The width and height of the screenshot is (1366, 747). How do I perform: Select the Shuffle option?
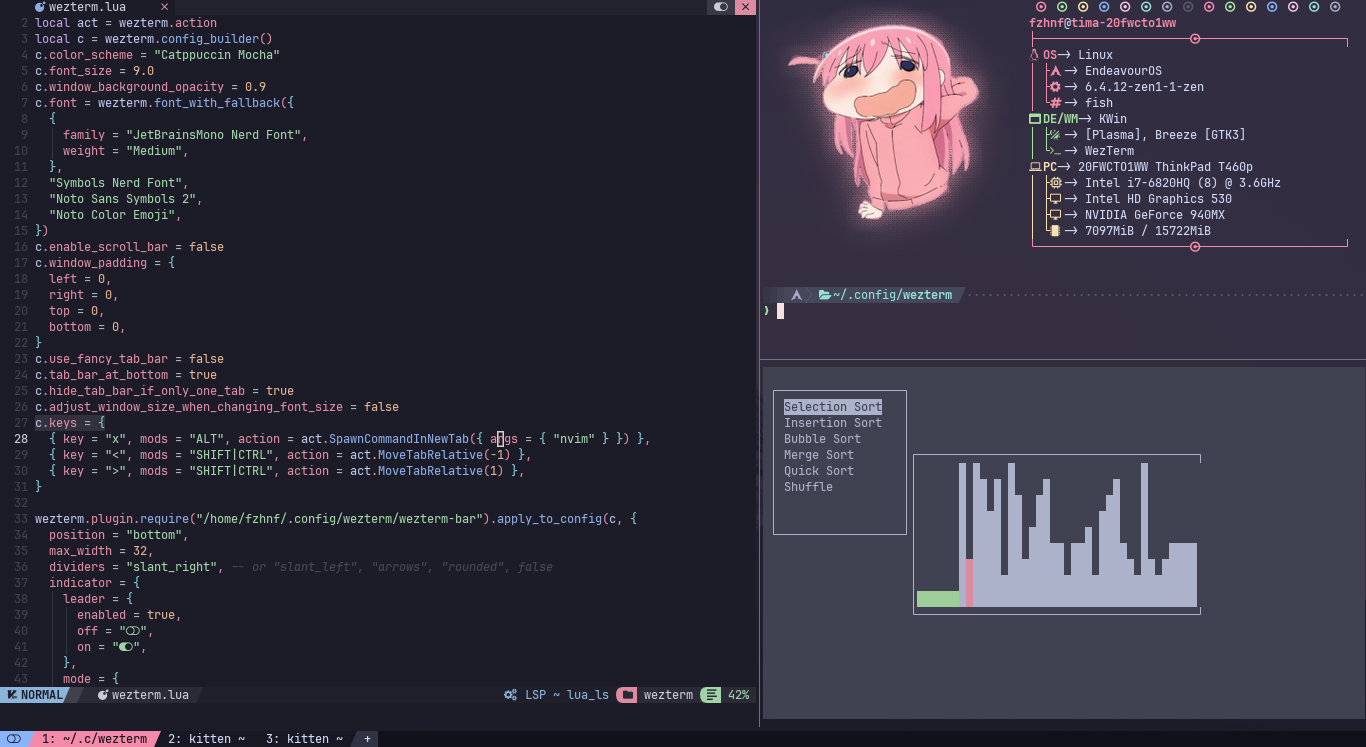coord(808,487)
